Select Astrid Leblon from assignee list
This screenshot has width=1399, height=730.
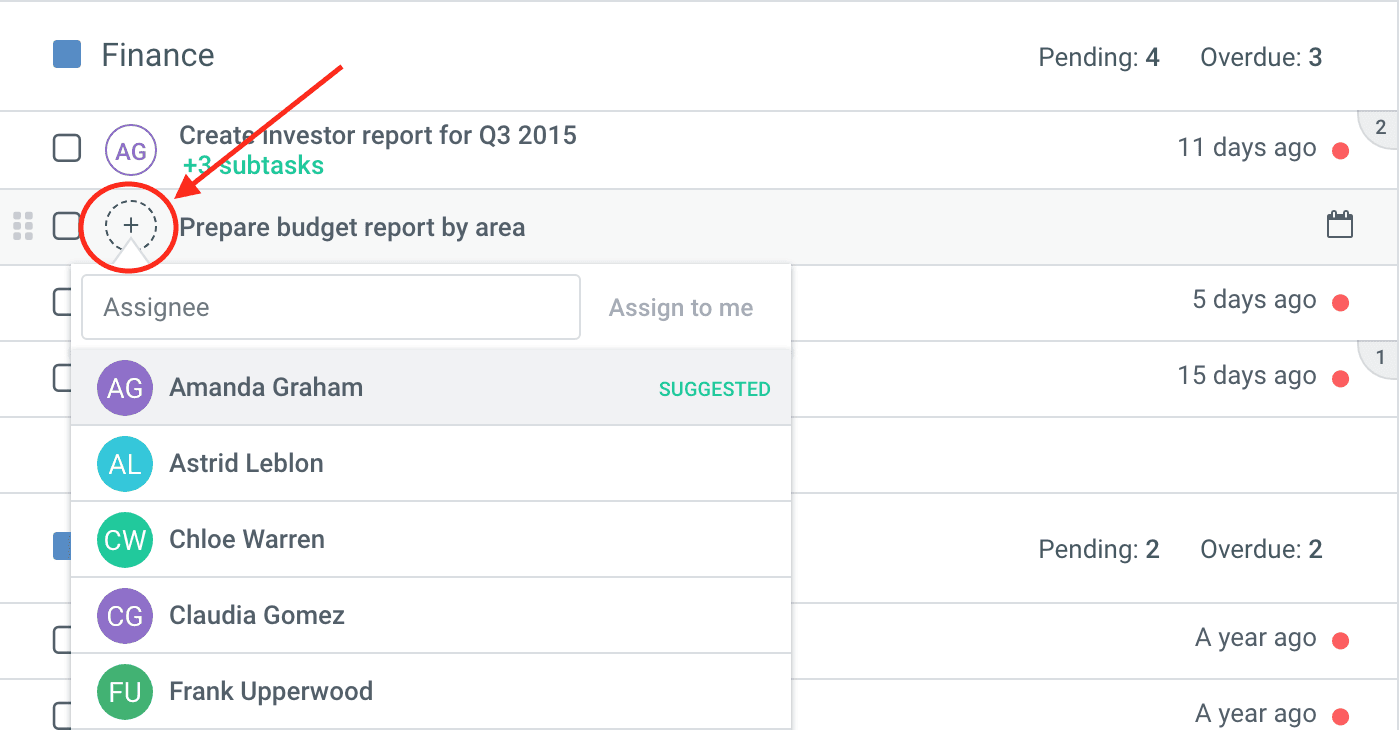(246, 464)
